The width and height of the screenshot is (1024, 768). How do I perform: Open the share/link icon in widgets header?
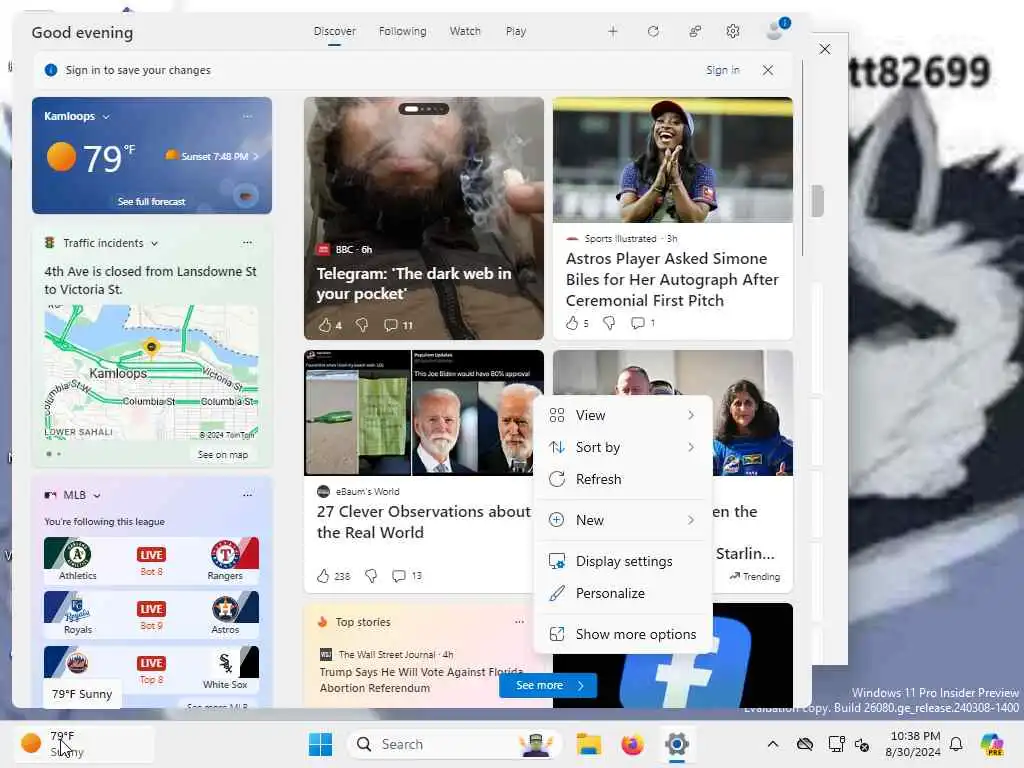695,31
